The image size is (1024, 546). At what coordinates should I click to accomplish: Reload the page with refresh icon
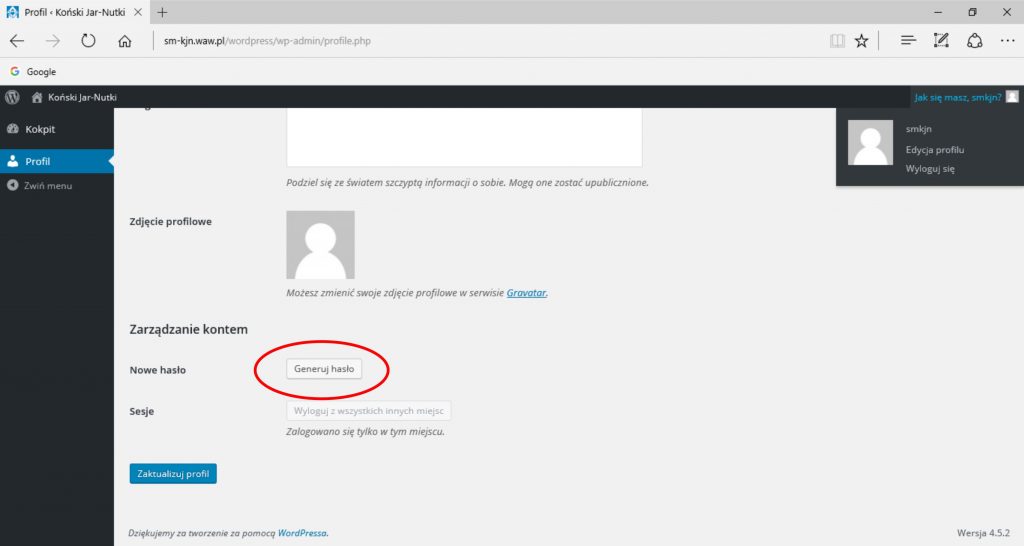click(88, 40)
